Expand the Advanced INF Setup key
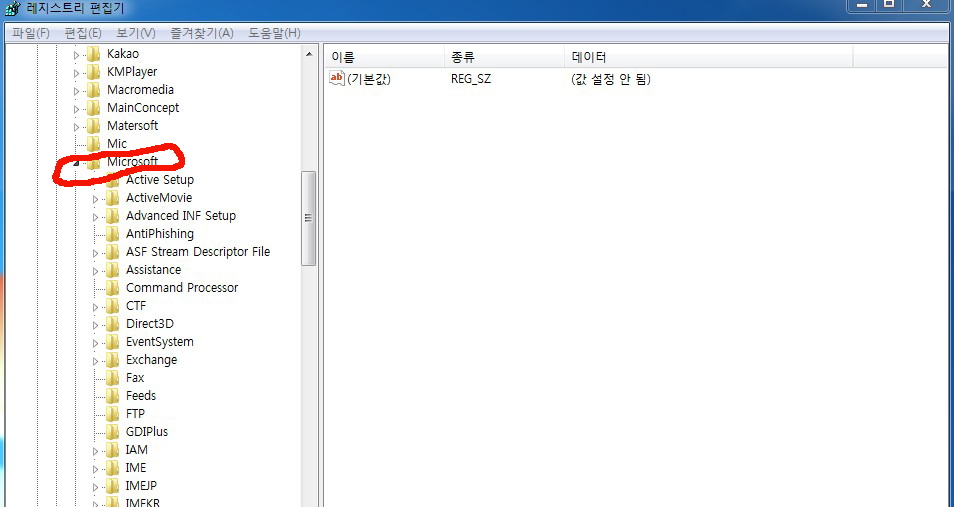This screenshot has height=507, width=954. click(x=96, y=216)
